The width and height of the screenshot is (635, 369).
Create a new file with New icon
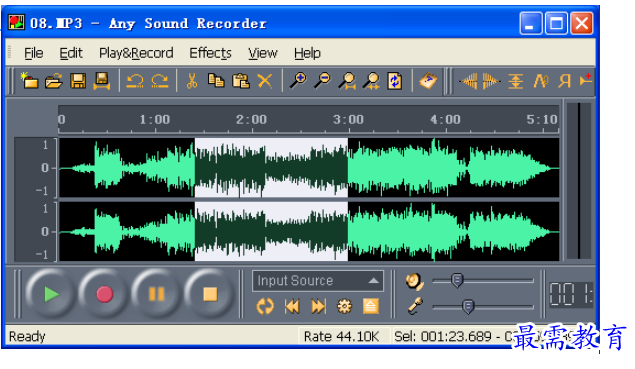[30, 81]
